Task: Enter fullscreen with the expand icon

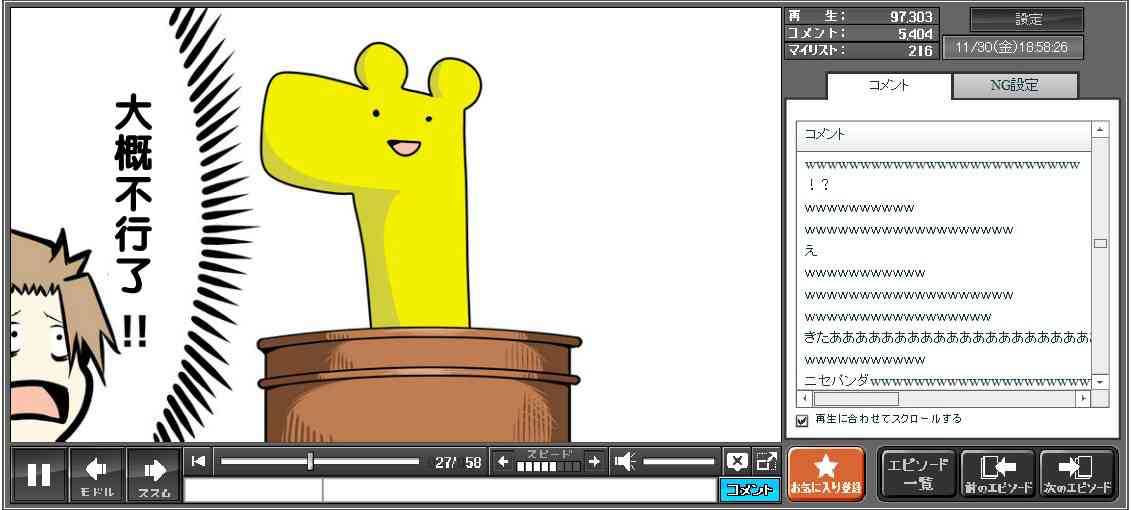Action: click(766, 461)
